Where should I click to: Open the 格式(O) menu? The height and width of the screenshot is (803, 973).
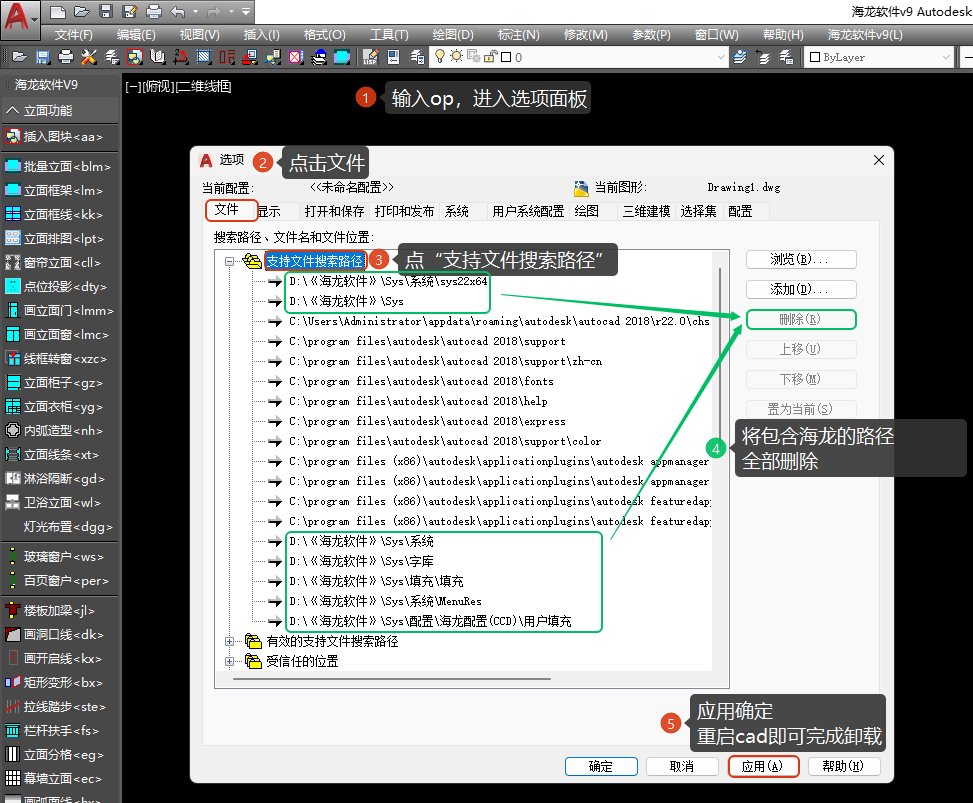click(325, 35)
